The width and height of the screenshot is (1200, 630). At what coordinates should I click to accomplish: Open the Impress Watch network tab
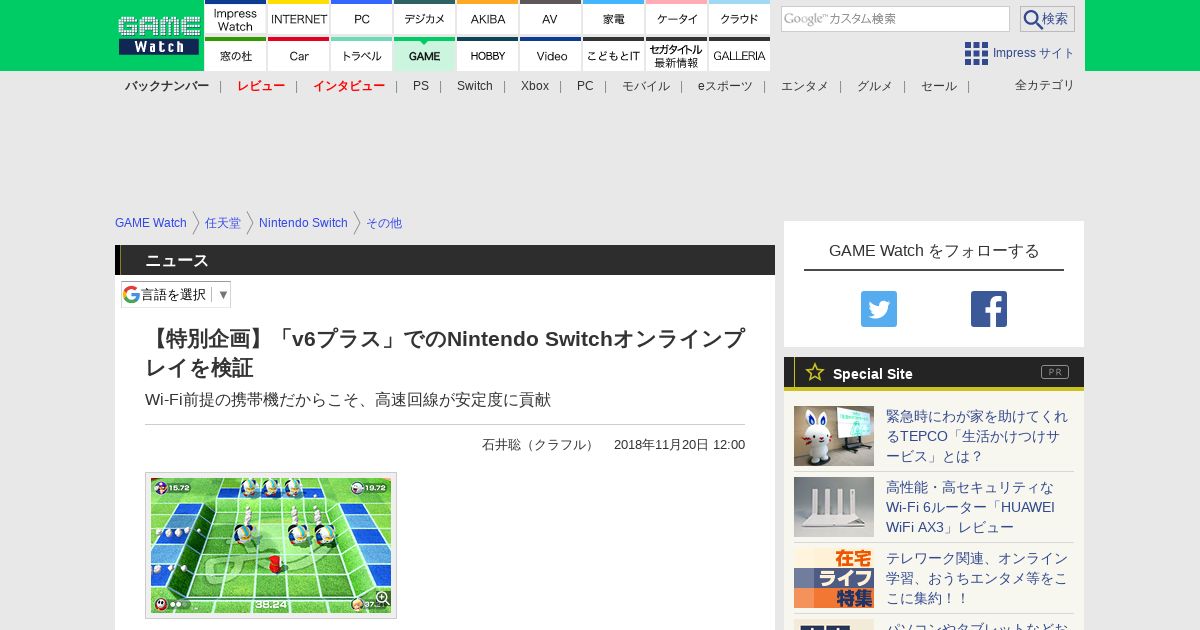coord(235,17)
